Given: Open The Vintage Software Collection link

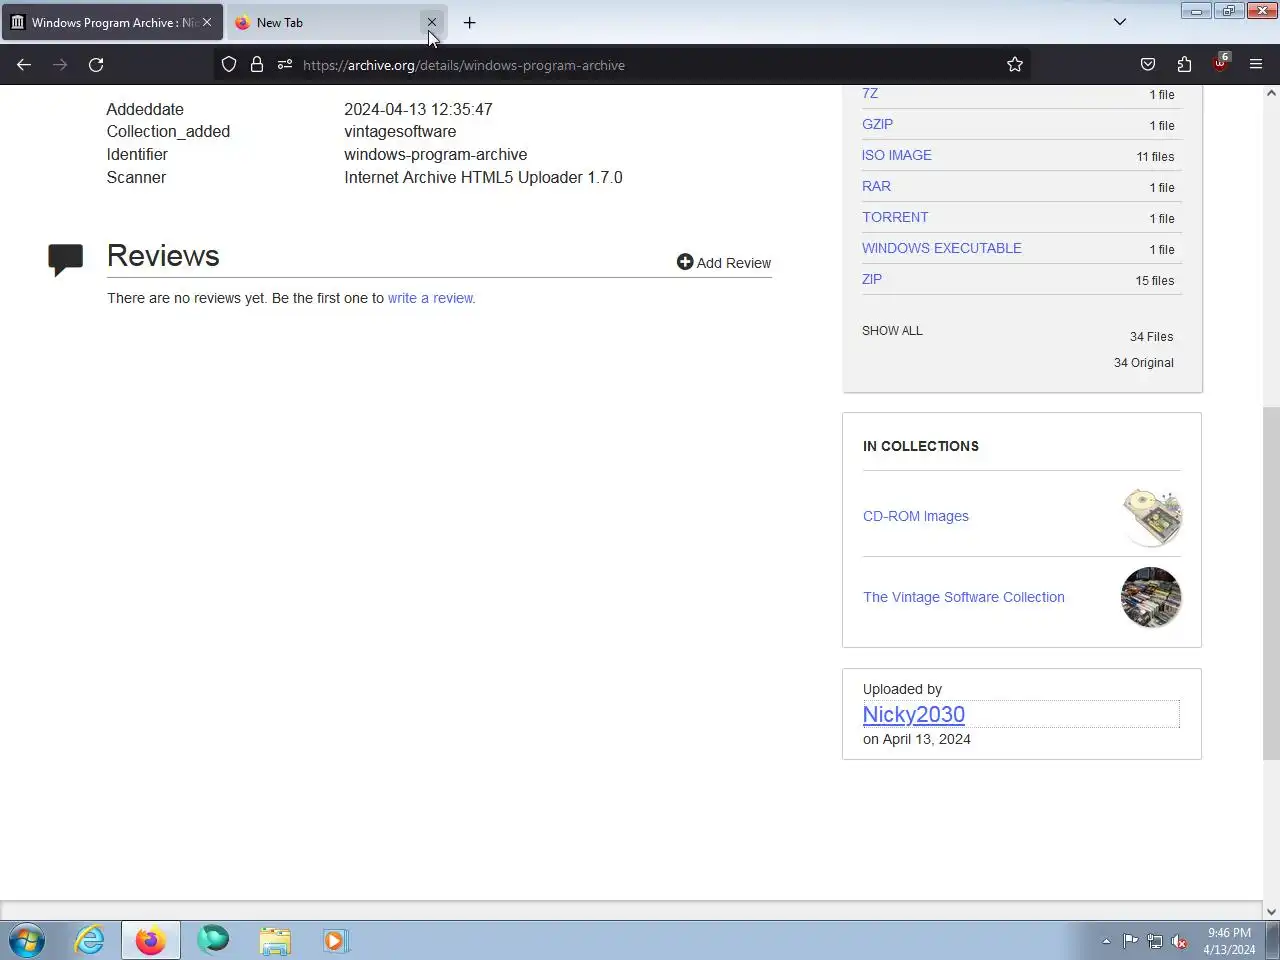Looking at the screenshot, I should pos(964,597).
